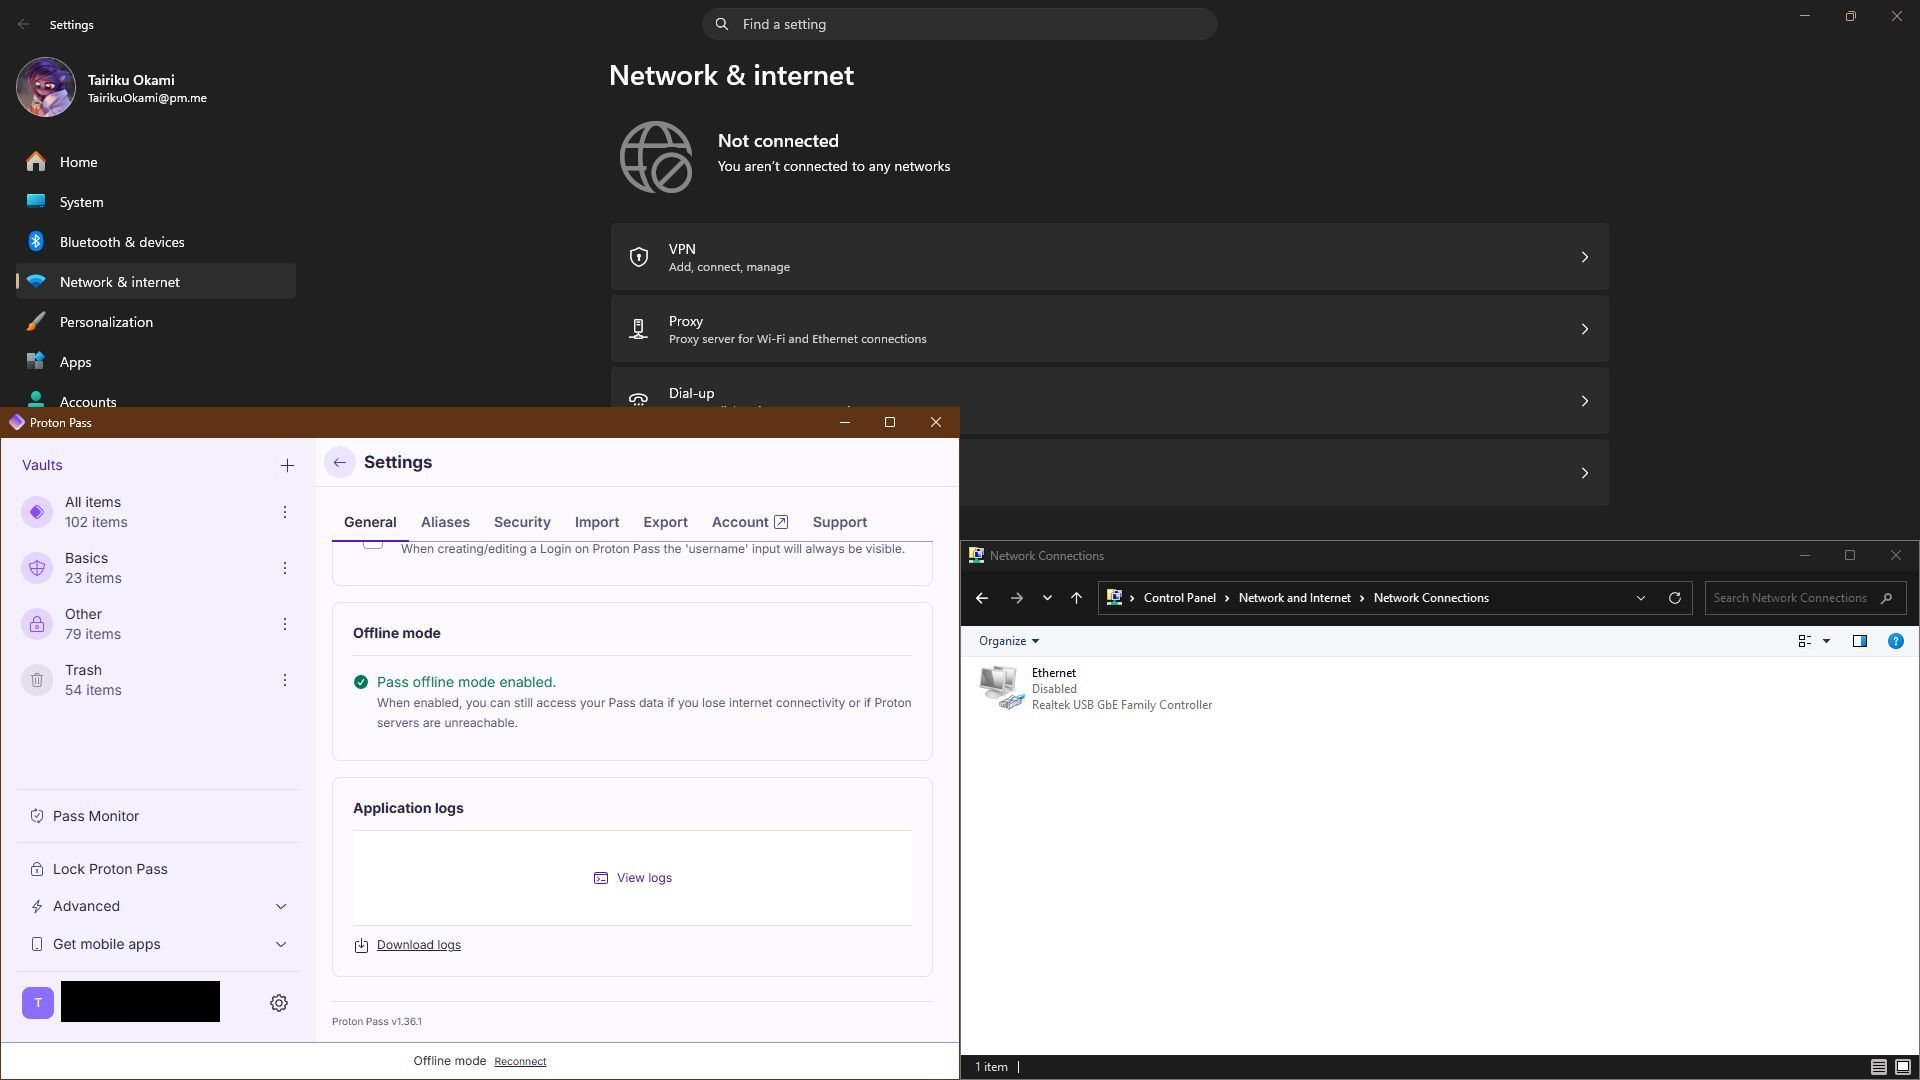This screenshot has height=1080, width=1920.
Task: Add a new vault with the plus icon
Action: point(287,465)
